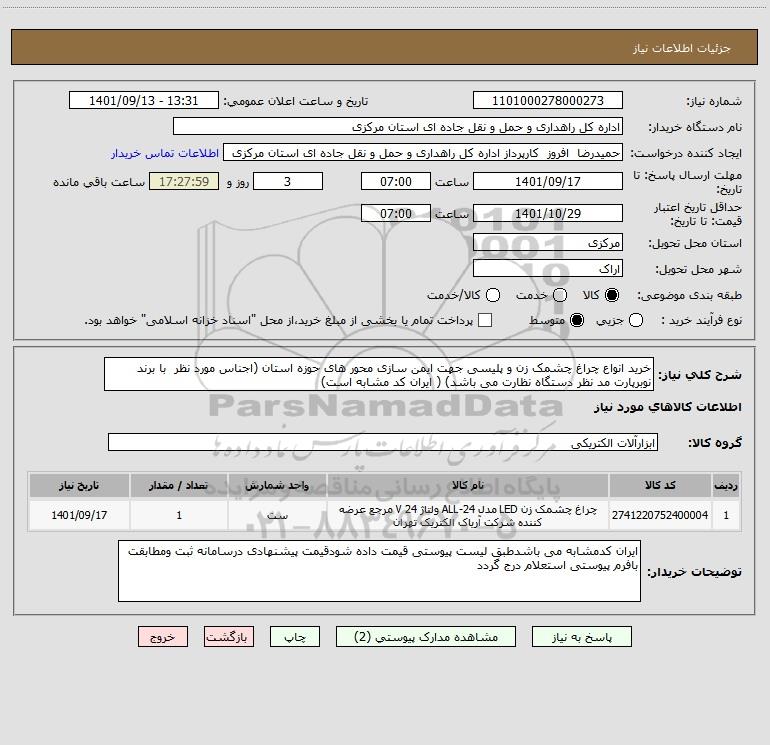Select the خدمت radio button
Viewport: 770px width, 745px height.
pos(560,295)
